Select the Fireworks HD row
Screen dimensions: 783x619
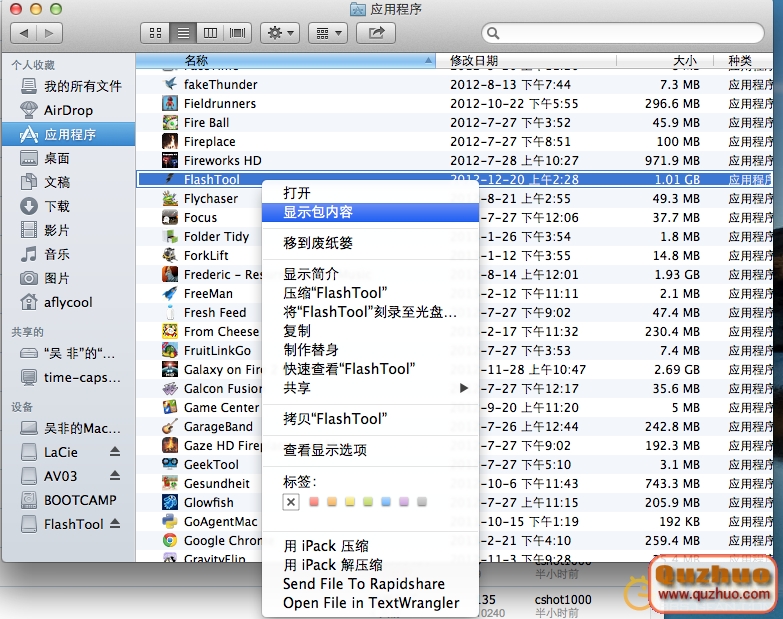454,160
